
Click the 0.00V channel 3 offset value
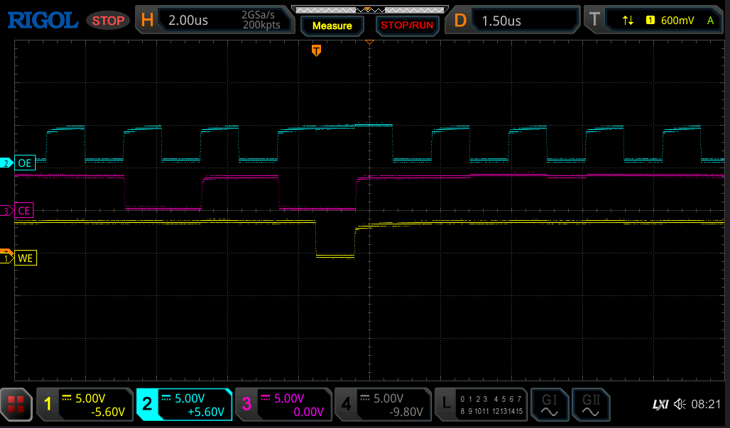coord(309,412)
